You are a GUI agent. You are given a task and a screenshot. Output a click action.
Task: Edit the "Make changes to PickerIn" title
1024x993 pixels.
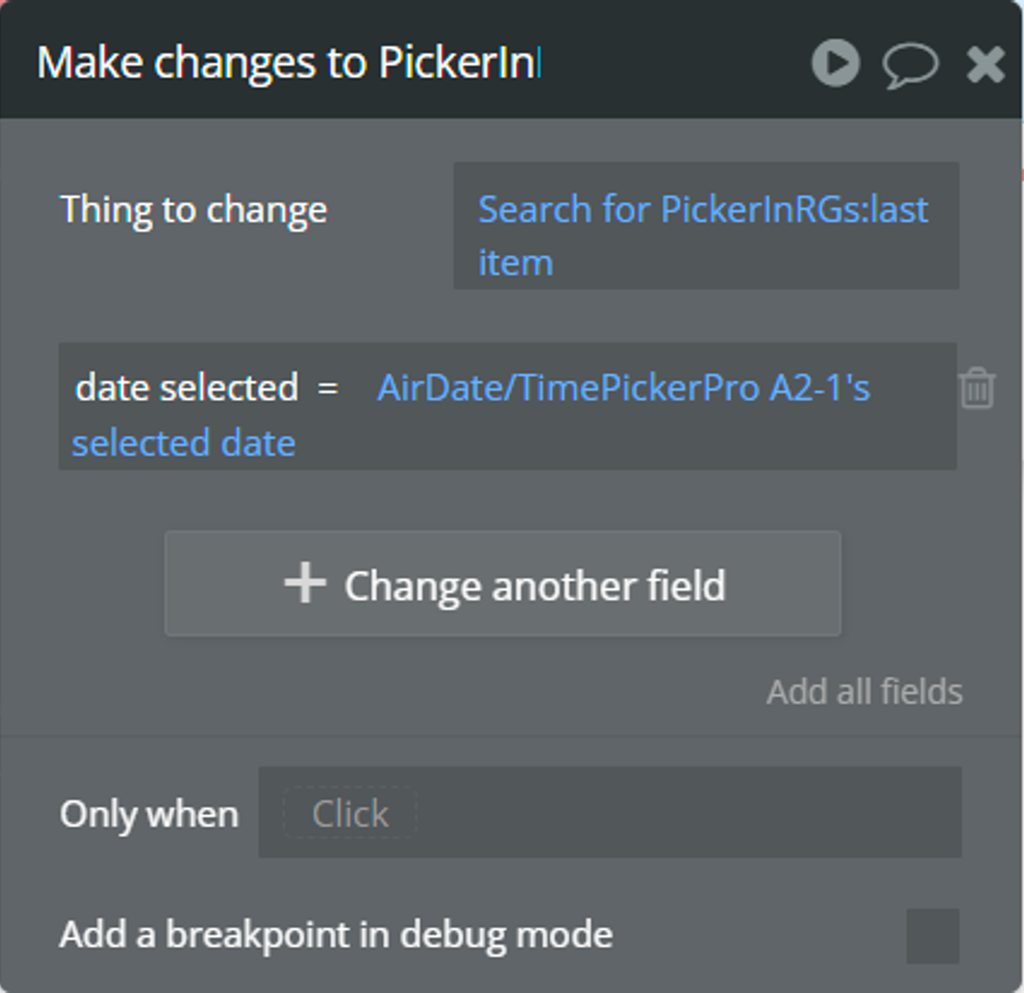click(288, 64)
